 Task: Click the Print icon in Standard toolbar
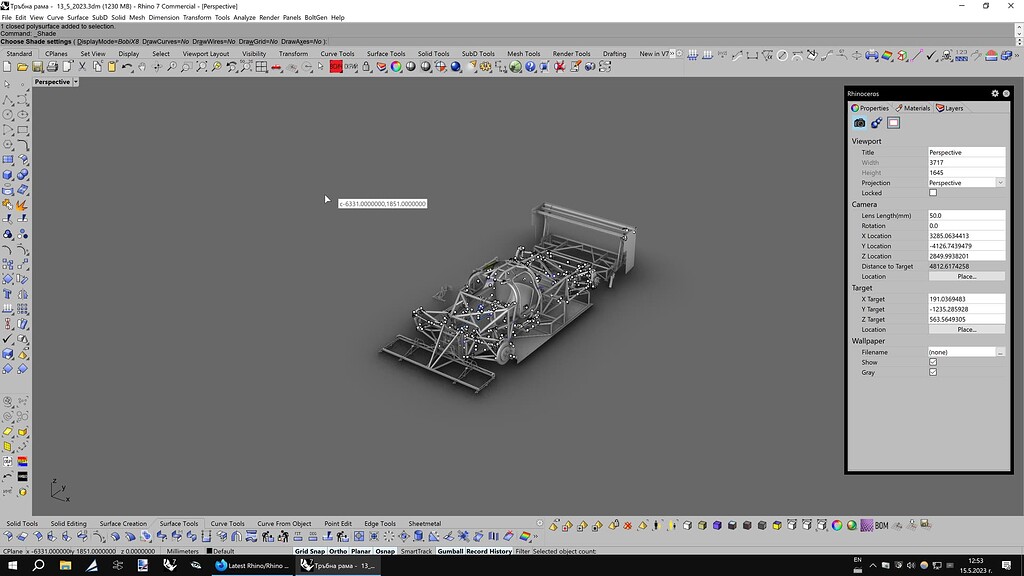click(52, 67)
